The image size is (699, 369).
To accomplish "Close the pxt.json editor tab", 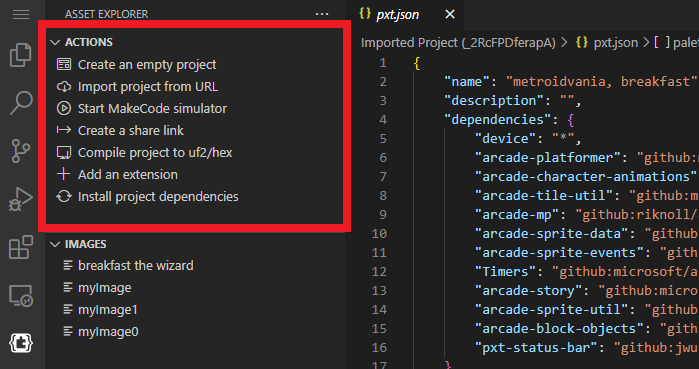I will 450,15.
